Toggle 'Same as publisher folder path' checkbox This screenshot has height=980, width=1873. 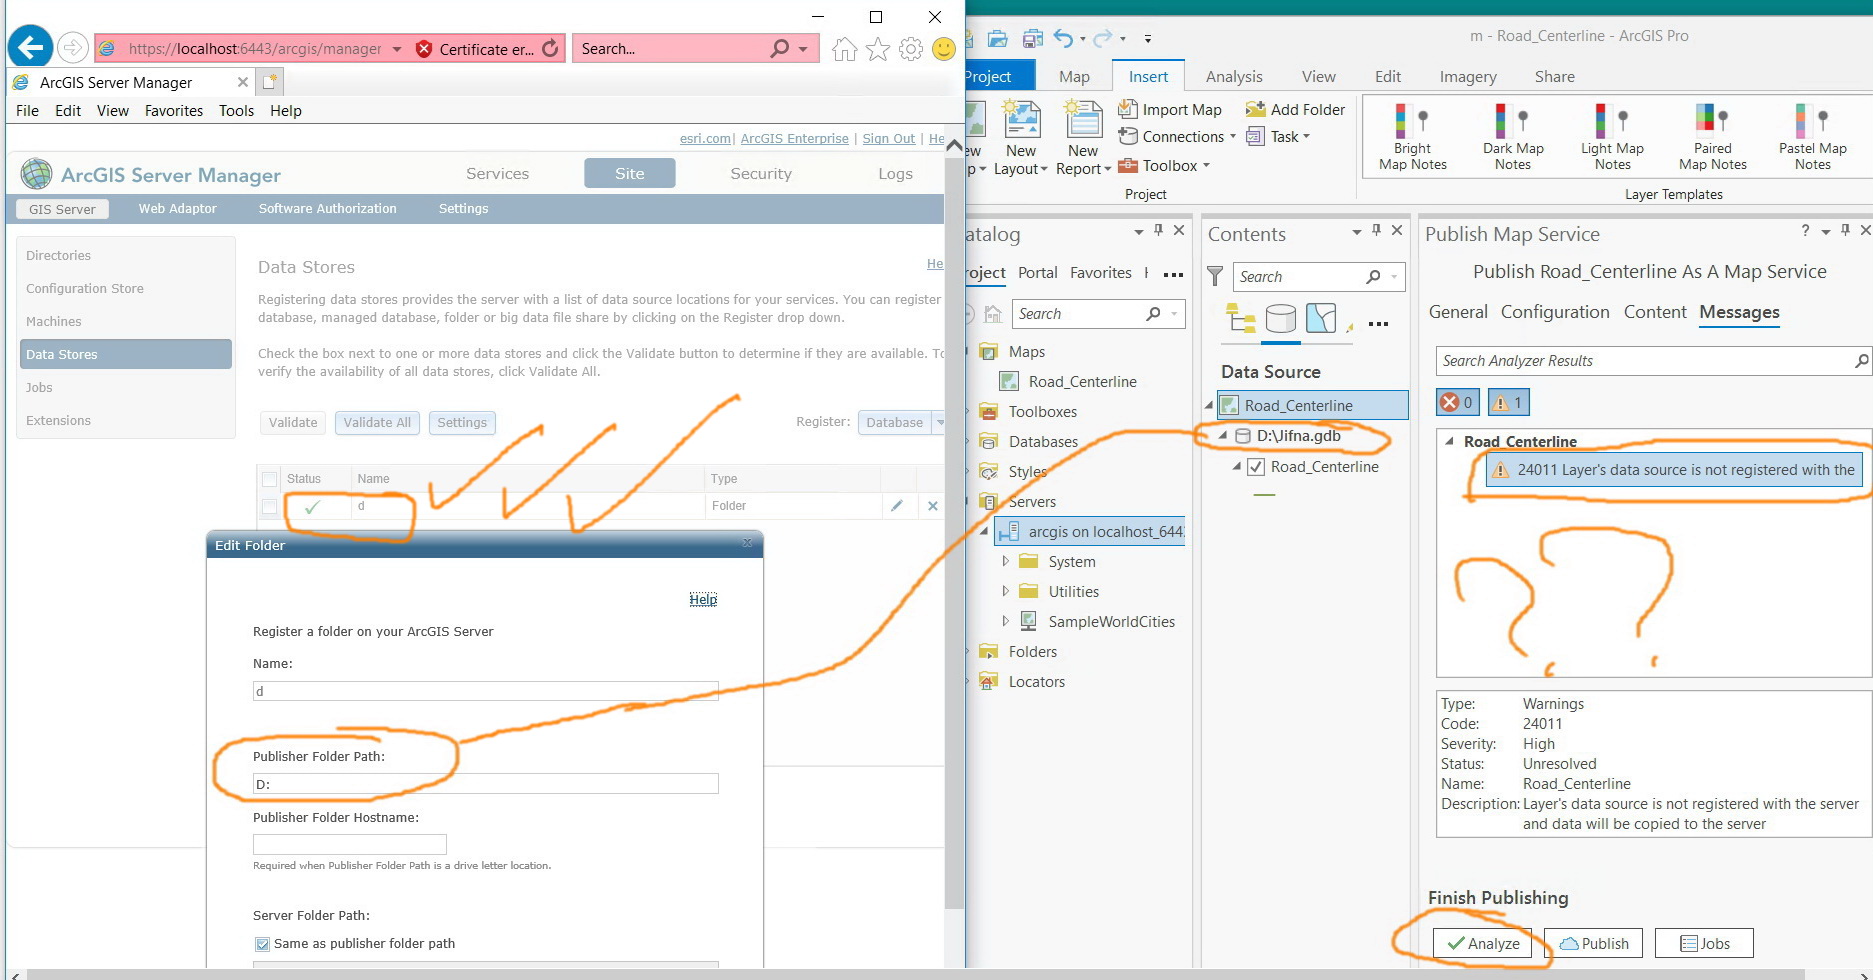pos(262,944)
